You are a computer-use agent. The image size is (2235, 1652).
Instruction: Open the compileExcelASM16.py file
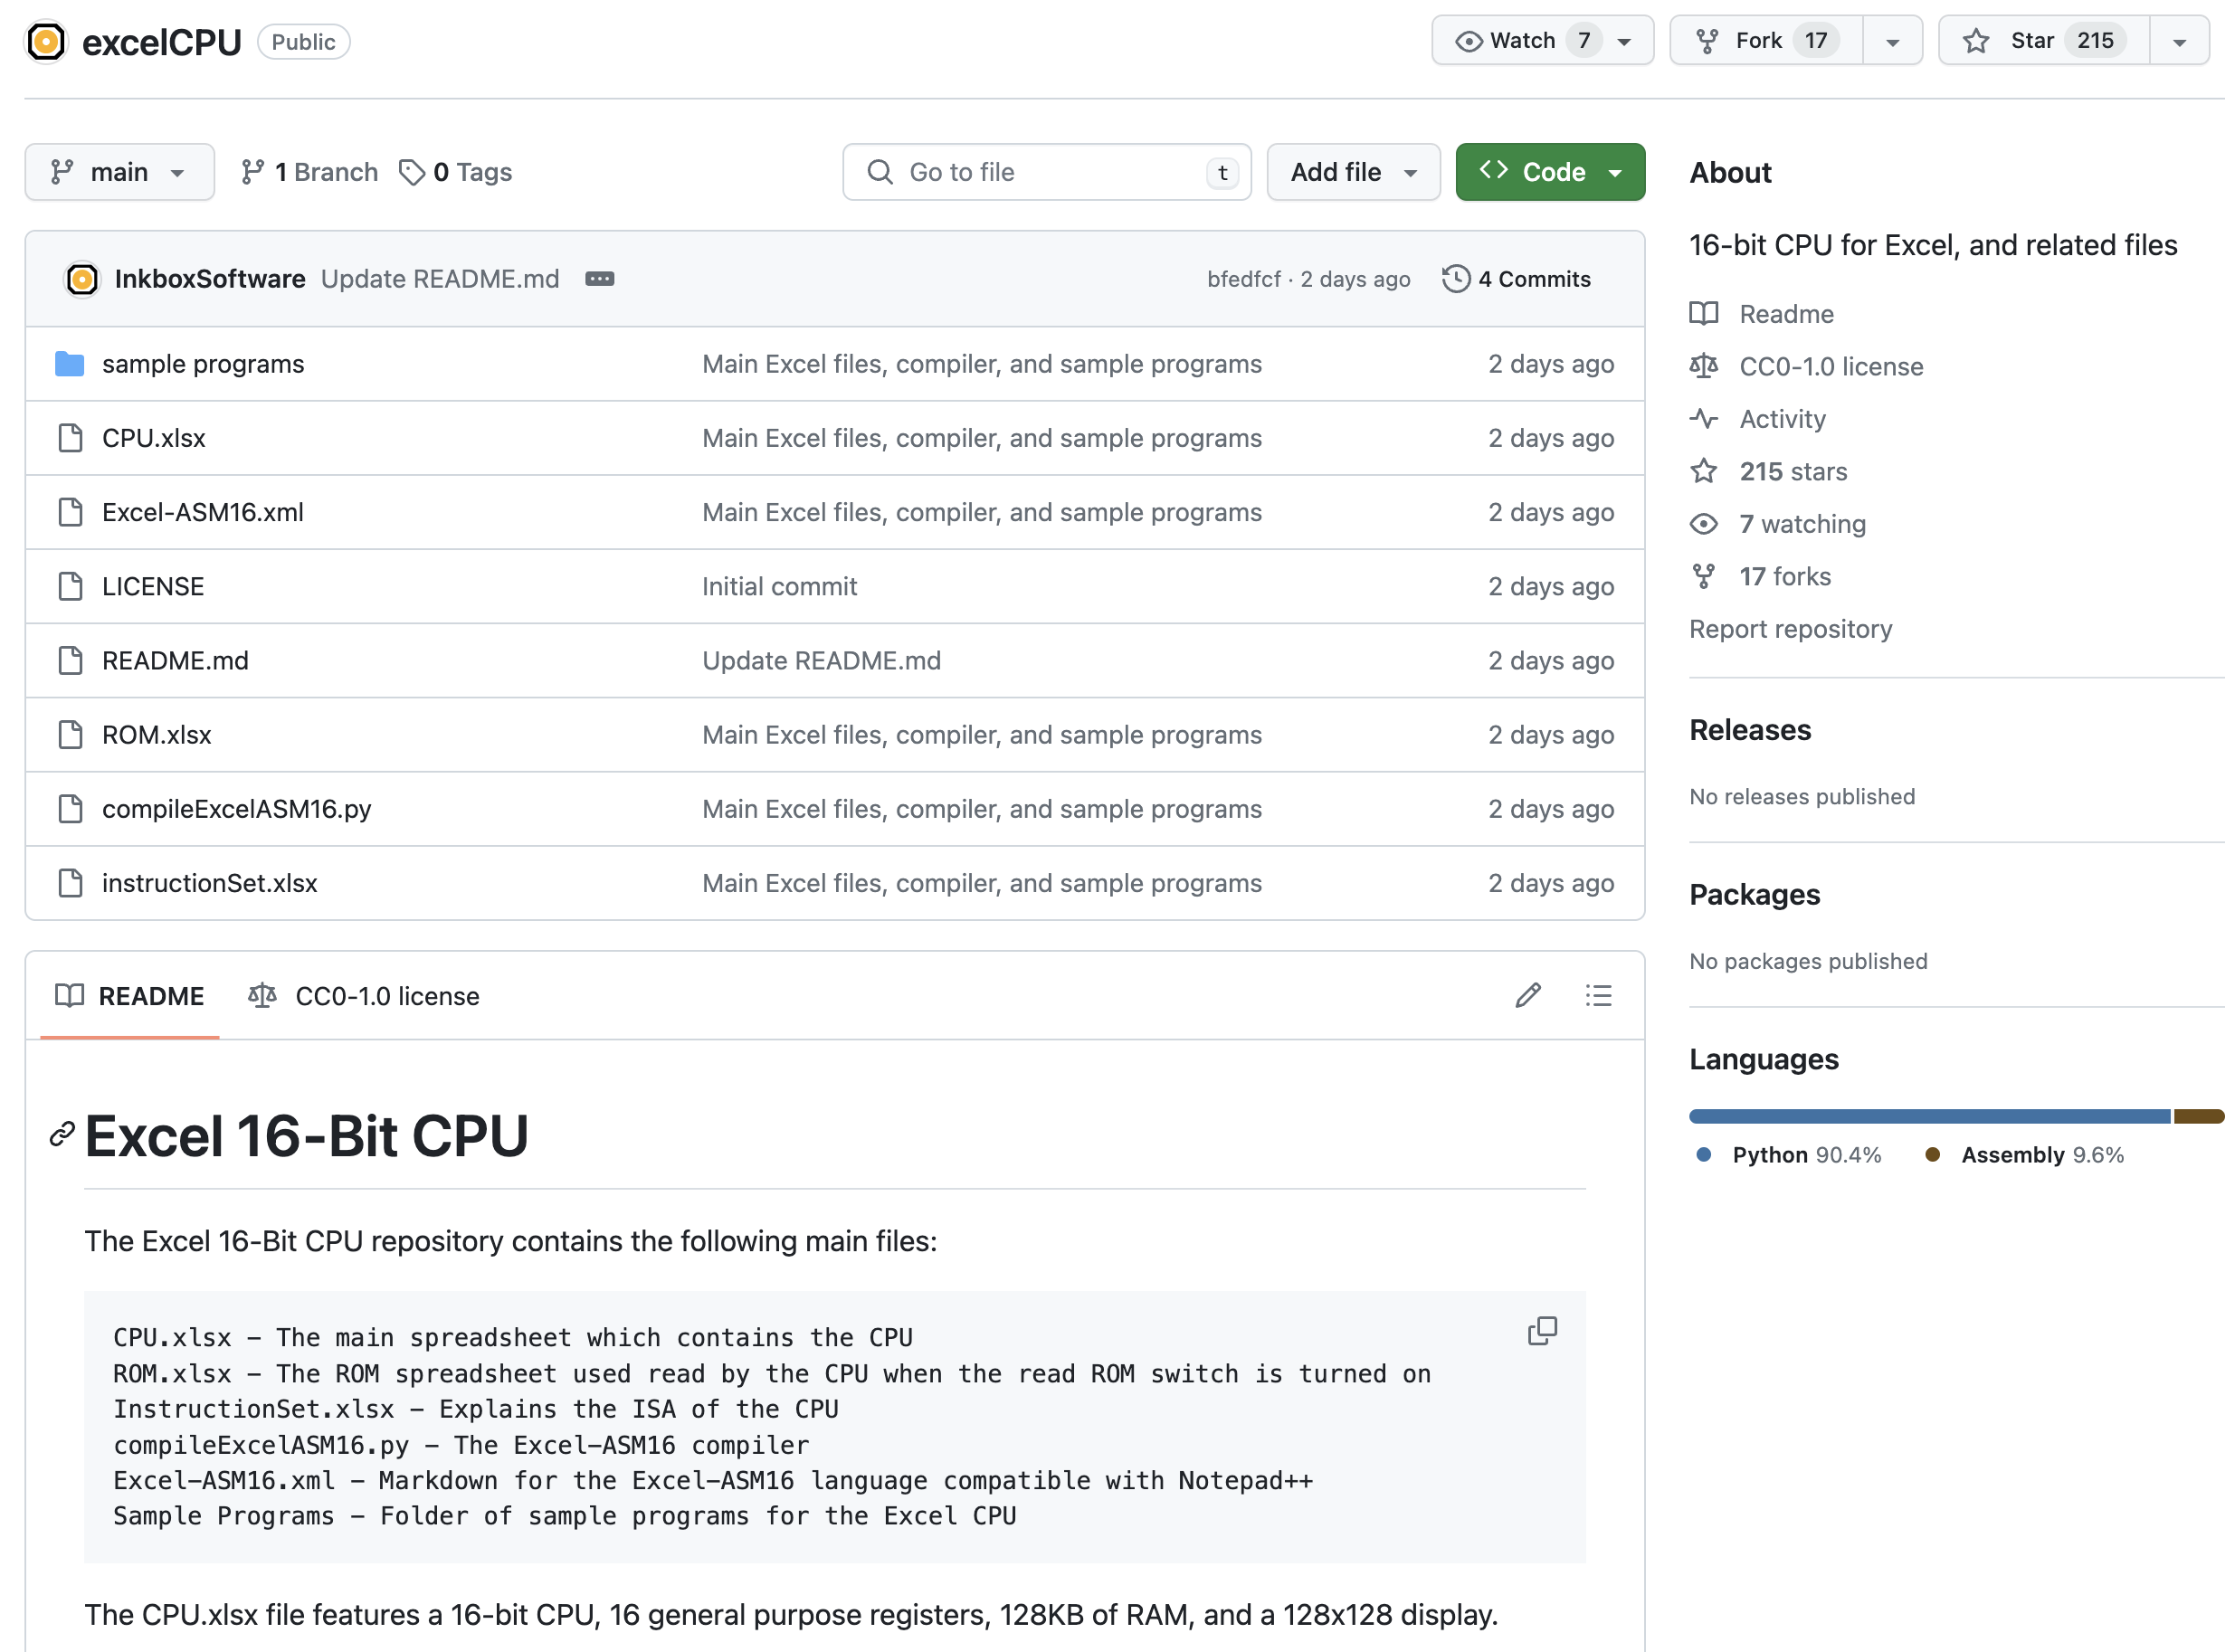236,809
